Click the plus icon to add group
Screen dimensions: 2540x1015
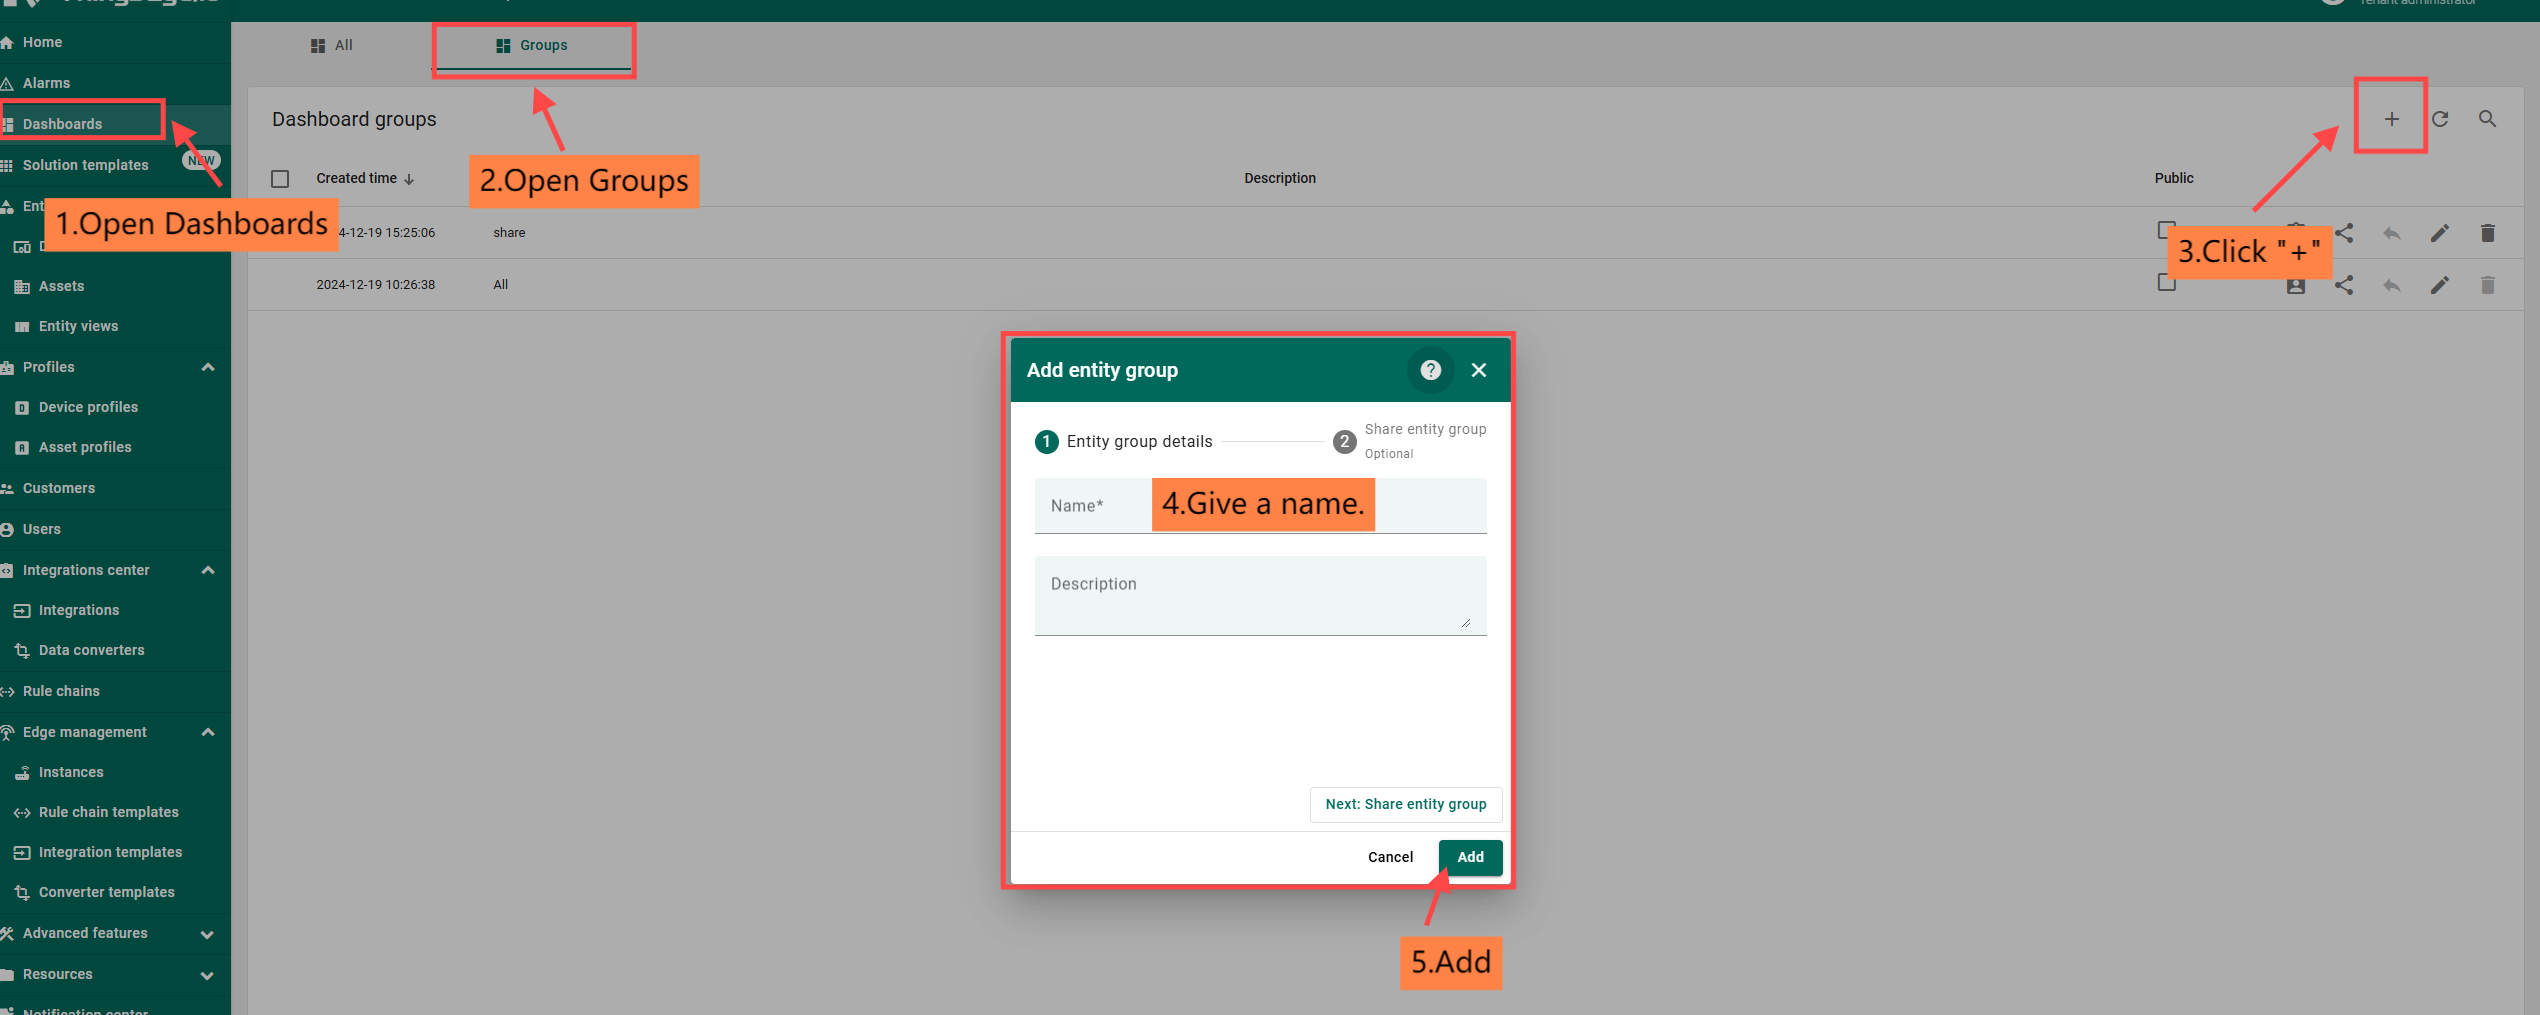(x=2391, y=119)
